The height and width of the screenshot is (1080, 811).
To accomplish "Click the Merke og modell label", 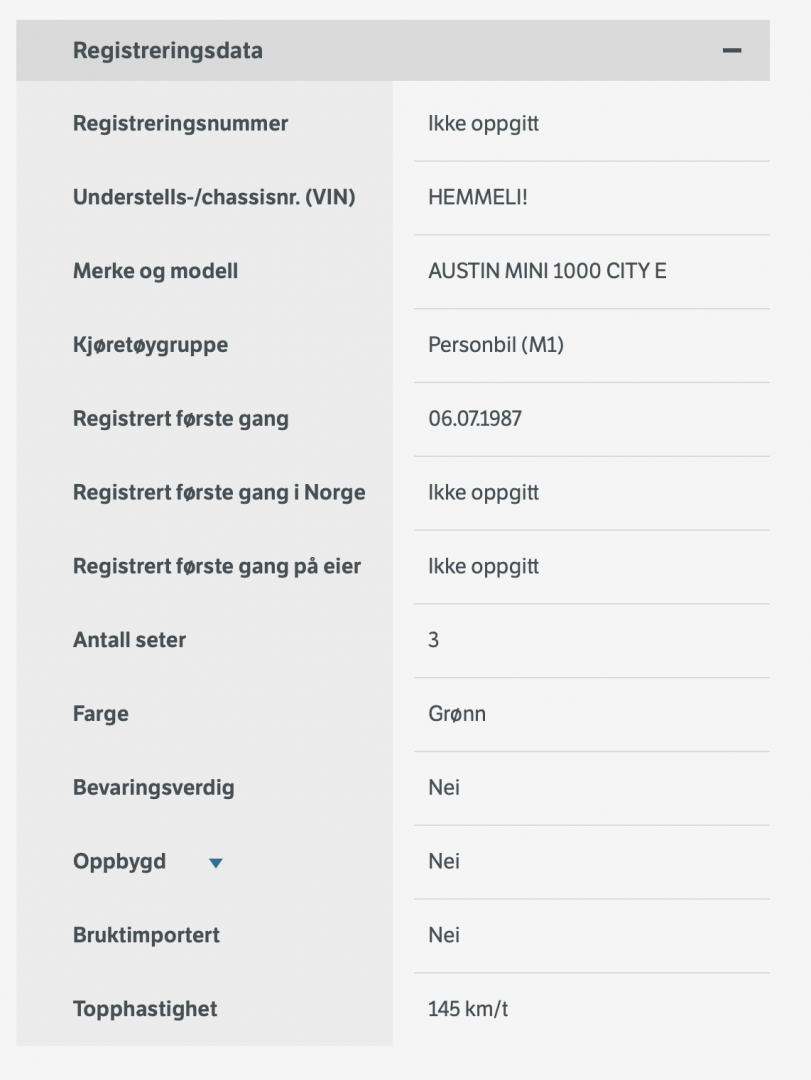I will click(x=155, y=271).
